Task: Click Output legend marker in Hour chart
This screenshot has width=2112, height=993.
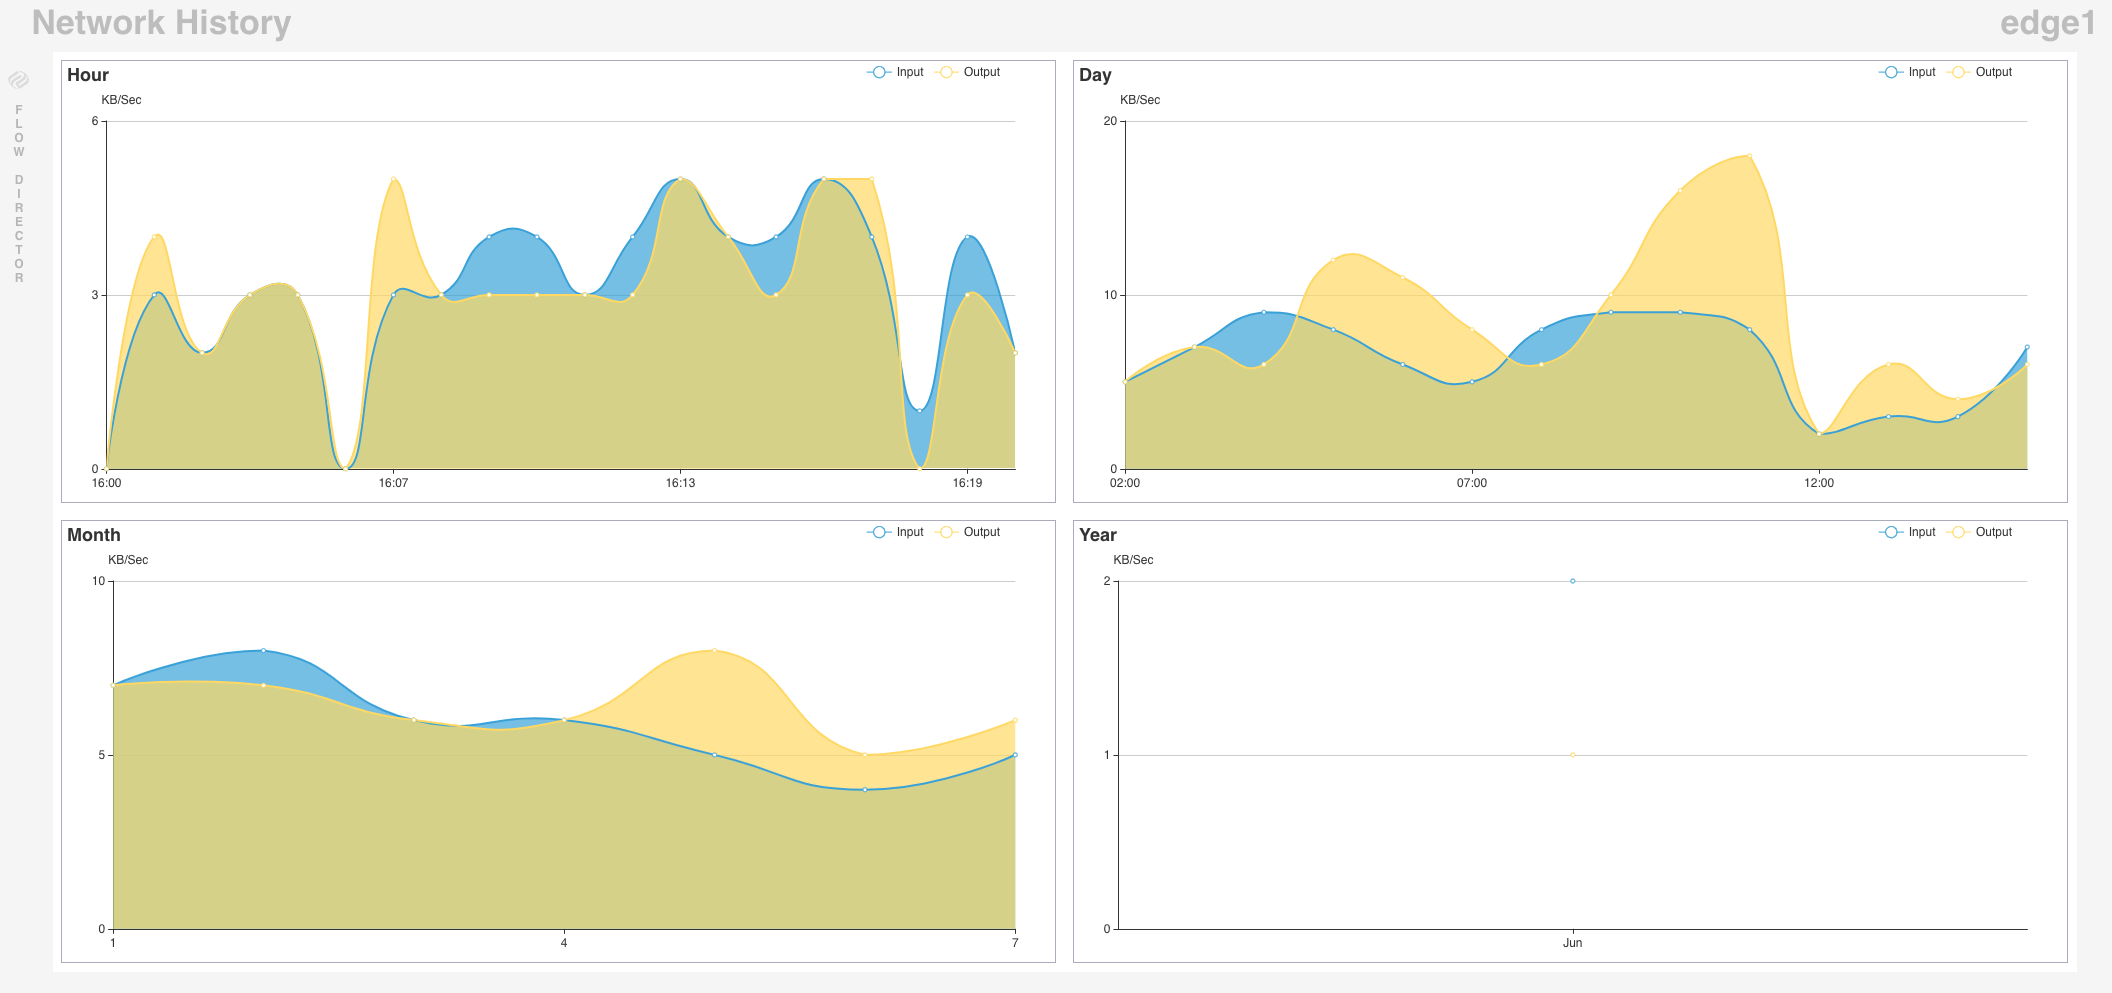Action: coord(946,72)
